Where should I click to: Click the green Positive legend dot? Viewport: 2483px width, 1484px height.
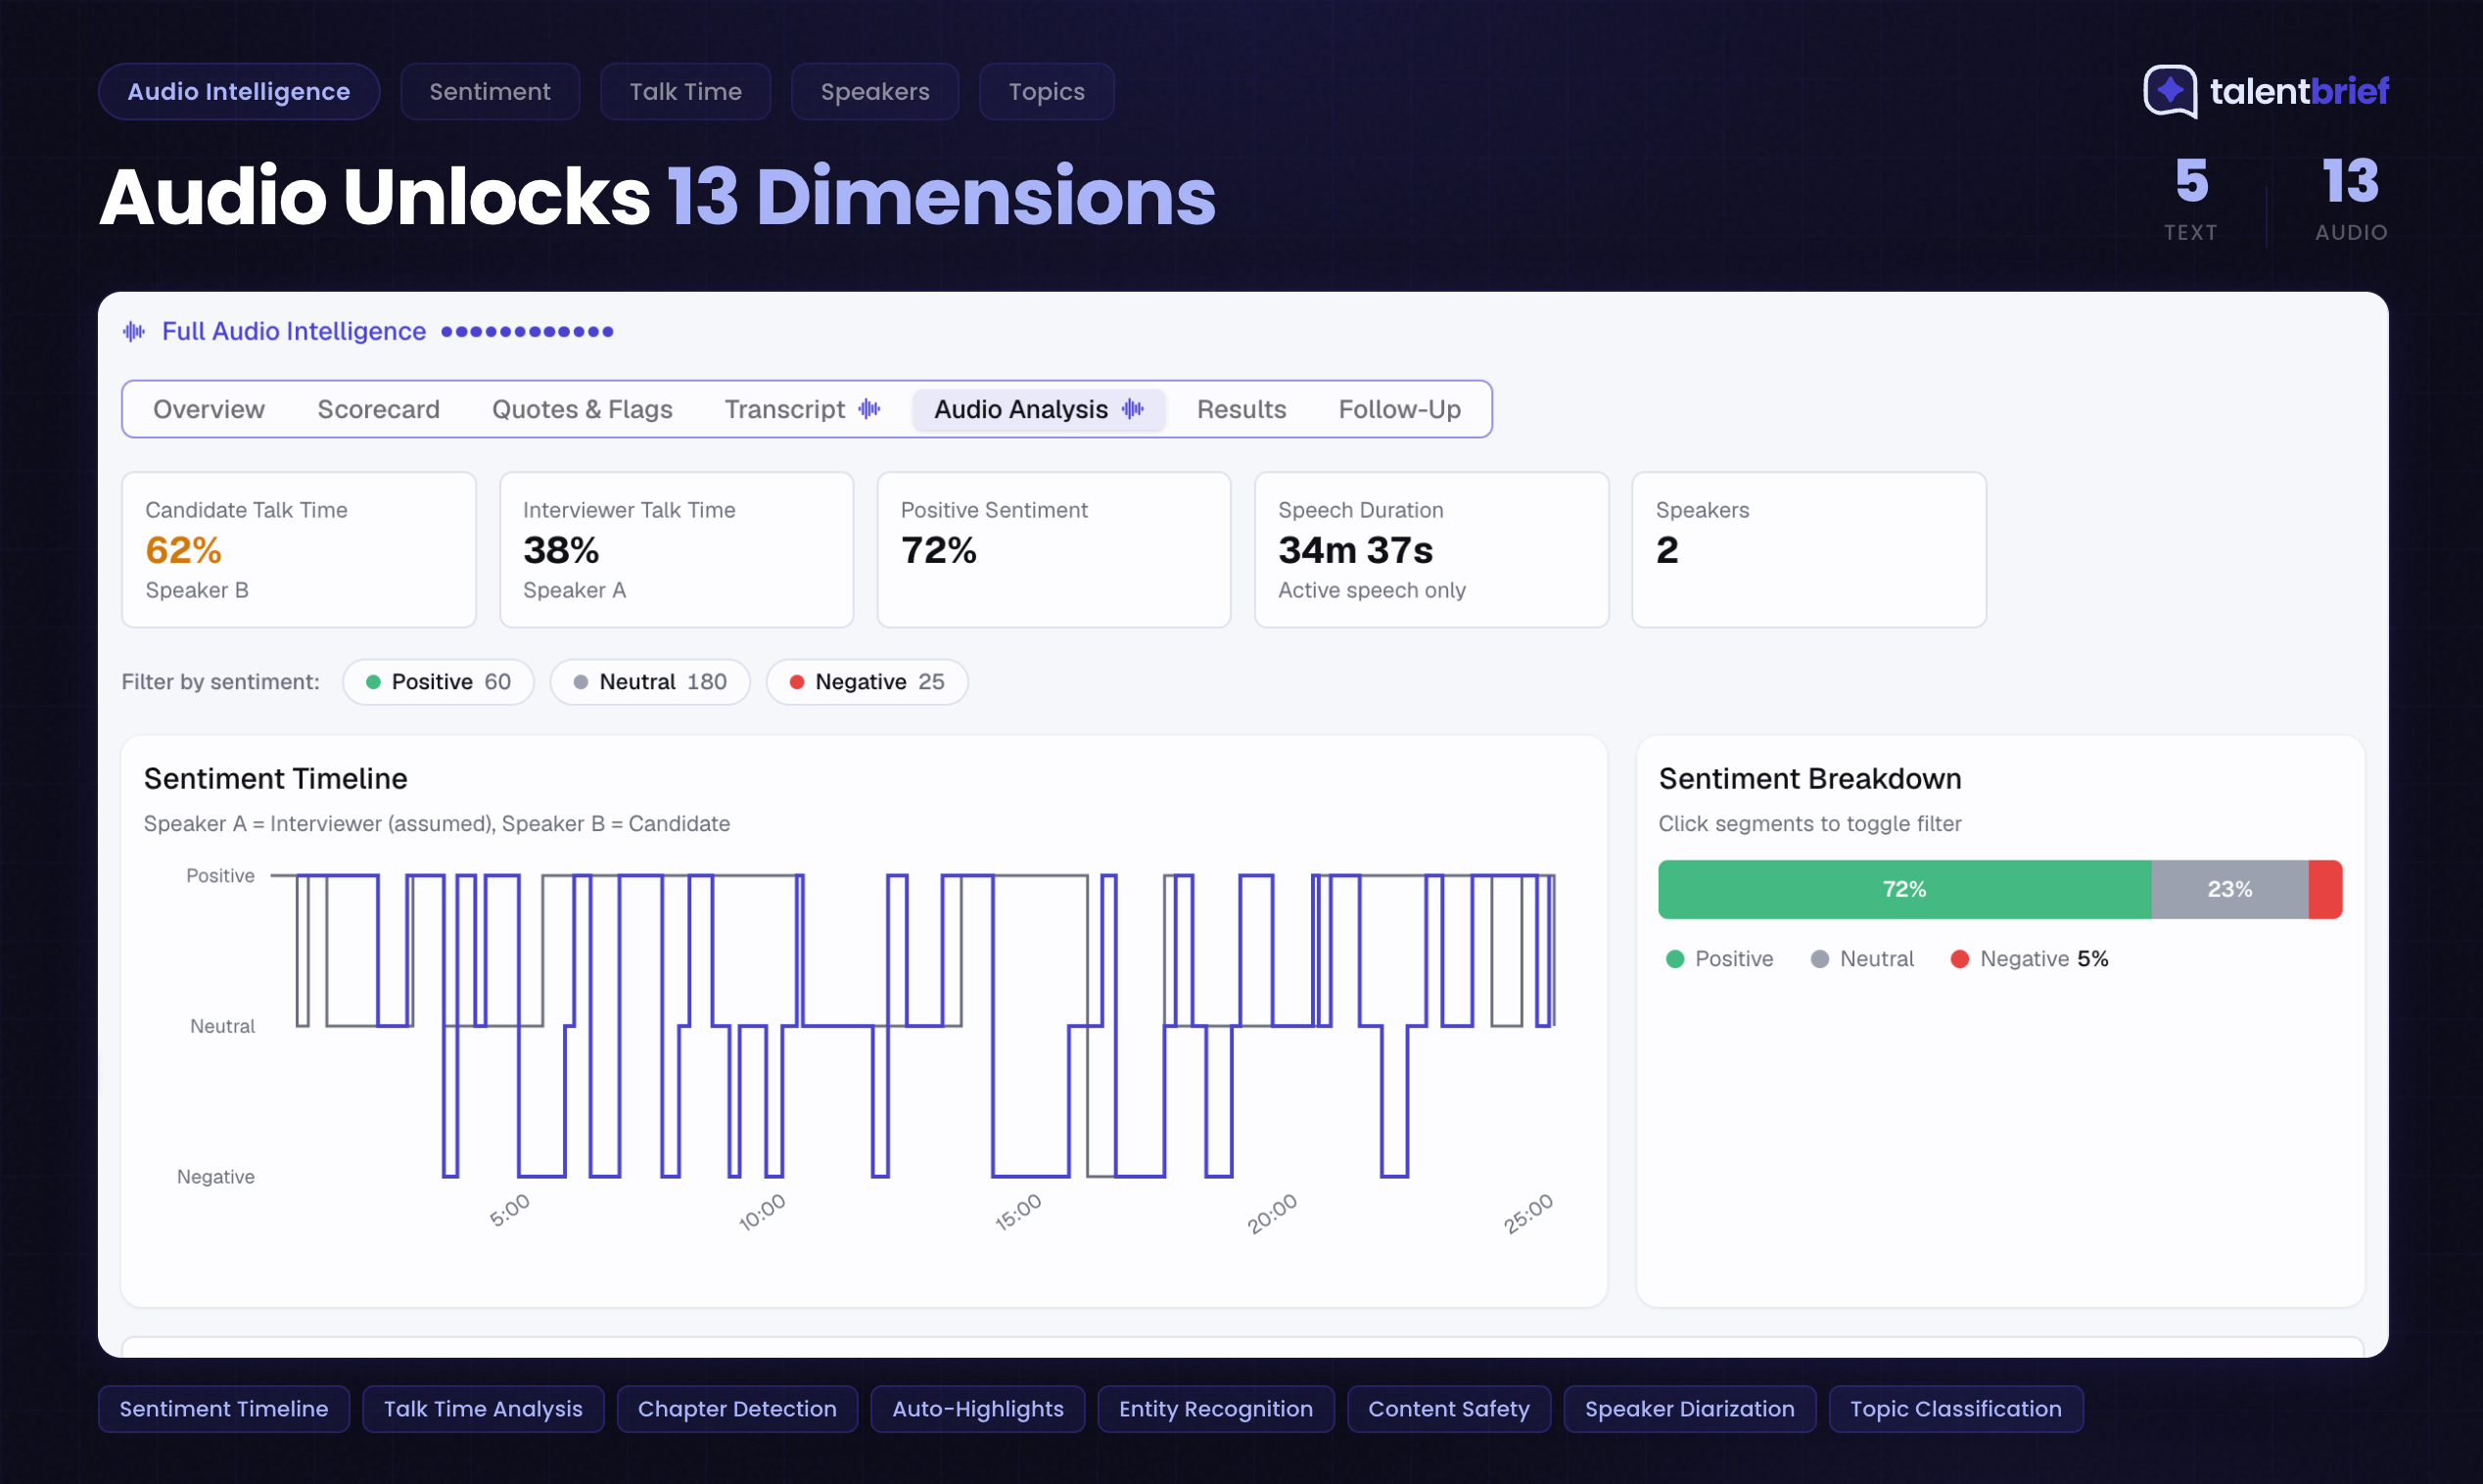coord(1675,959)
